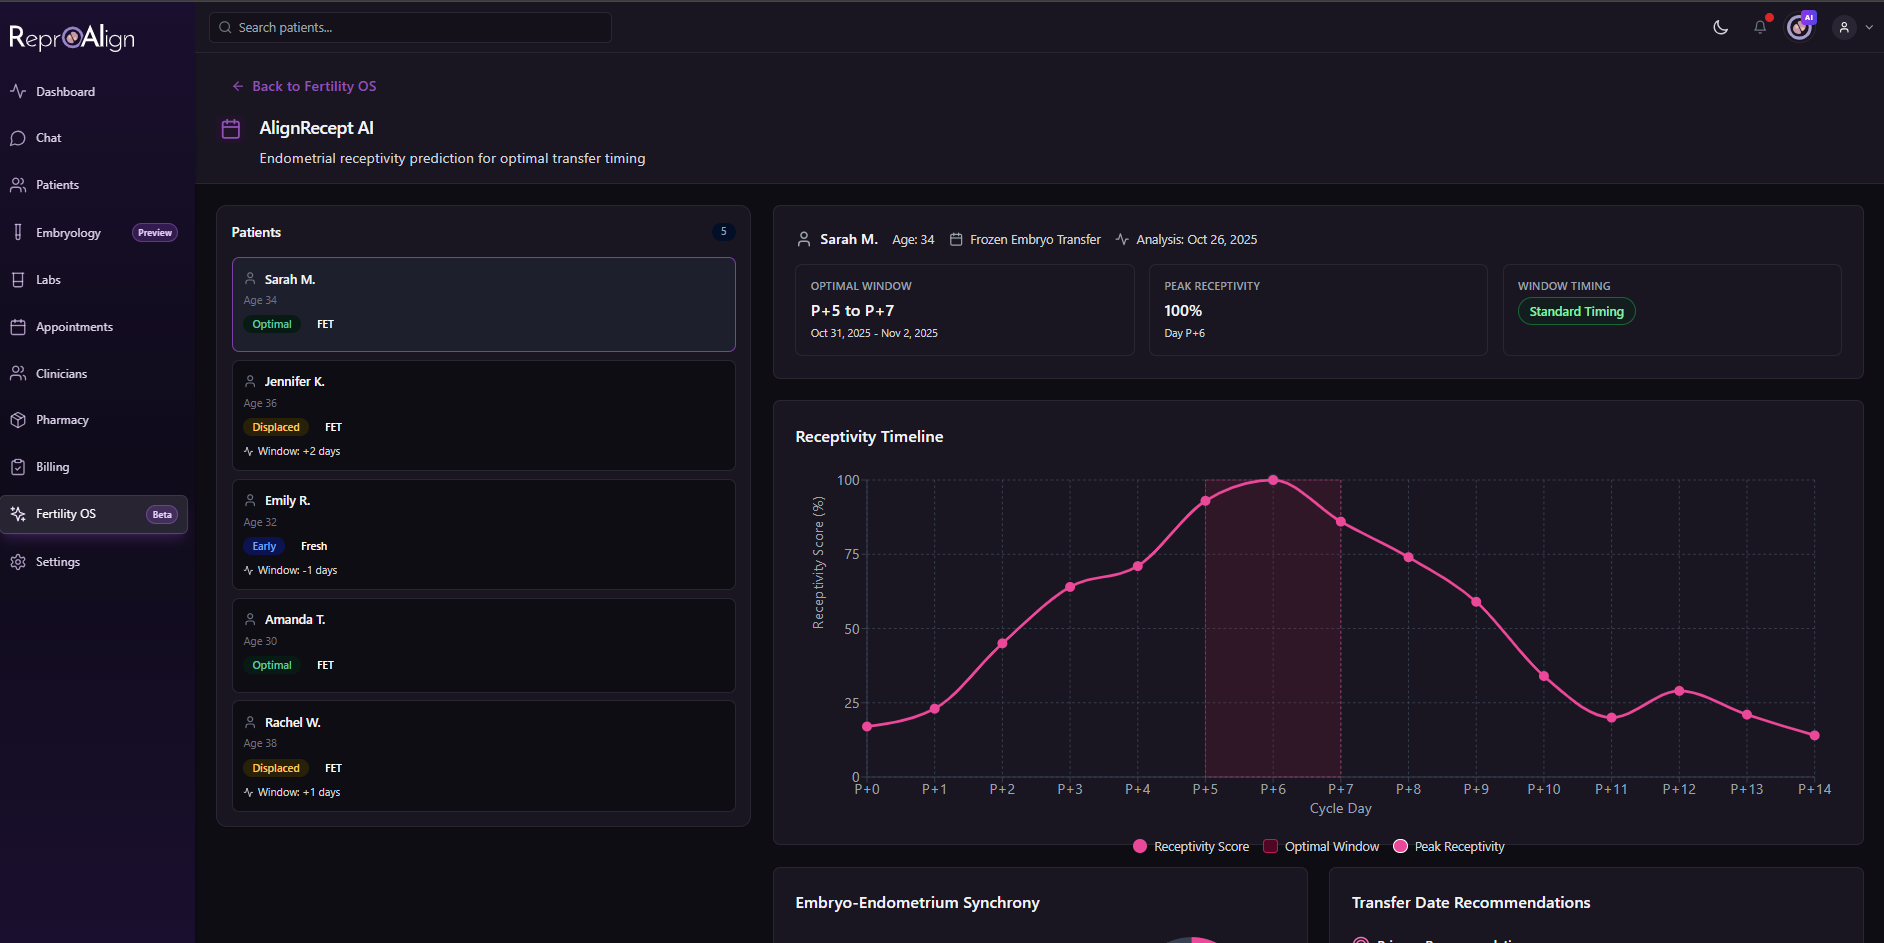Toggle Peak Receptivity legend item

click(1449, 847)
